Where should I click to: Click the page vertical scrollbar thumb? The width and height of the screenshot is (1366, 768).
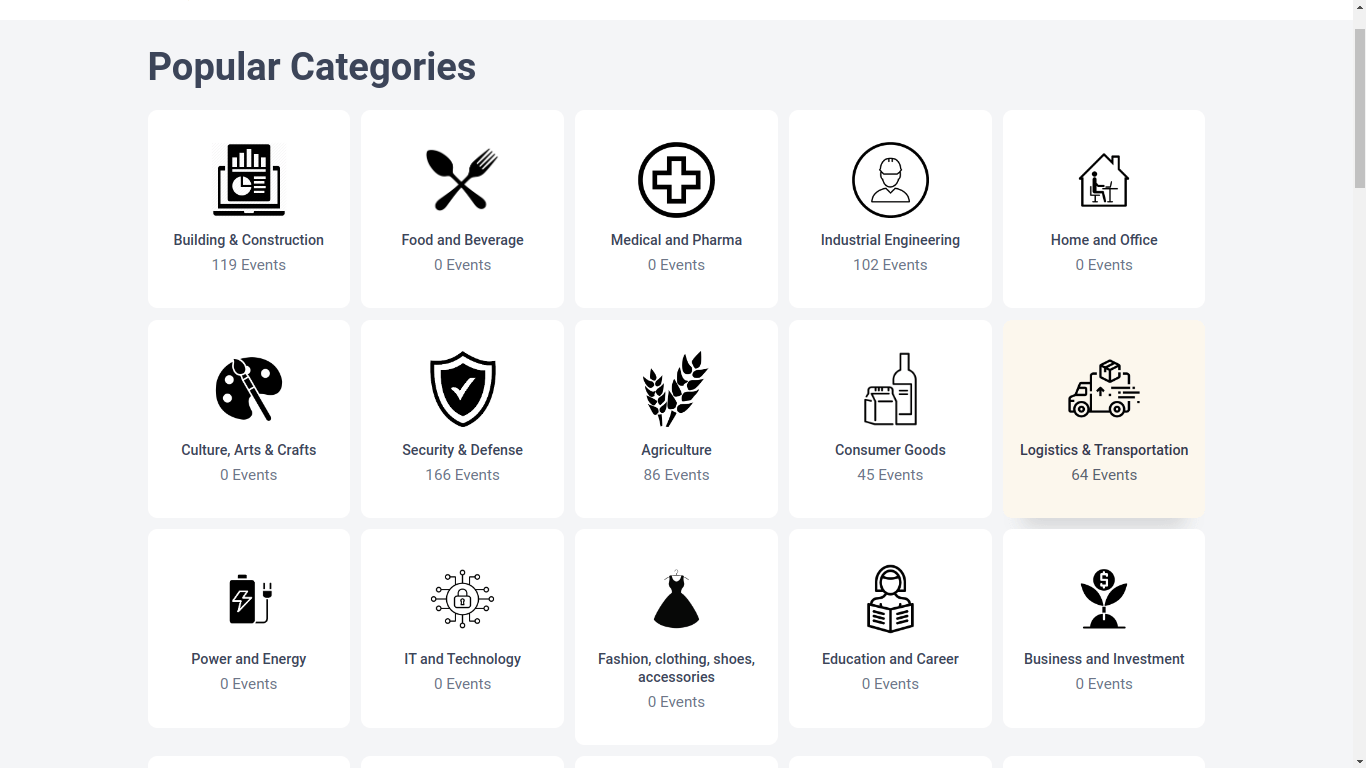(x=1359, y=108)
